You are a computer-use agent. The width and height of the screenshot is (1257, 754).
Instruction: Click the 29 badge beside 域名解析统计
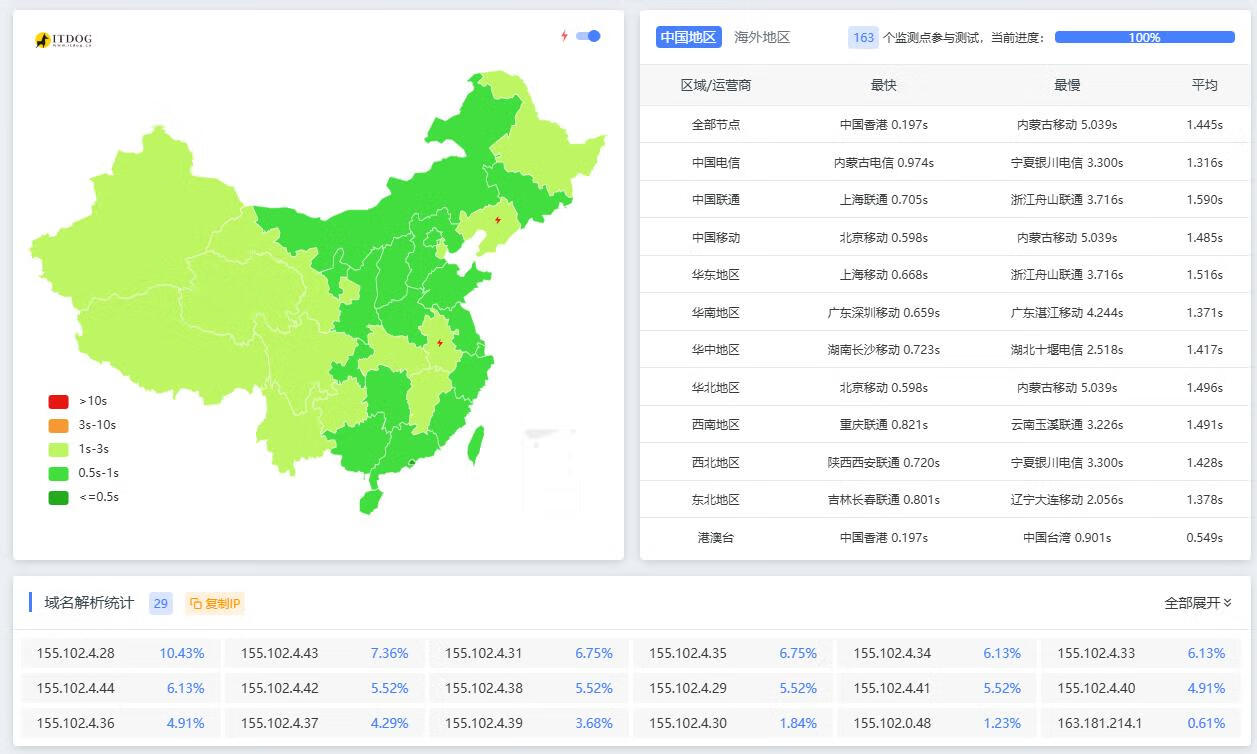point(160,604)
